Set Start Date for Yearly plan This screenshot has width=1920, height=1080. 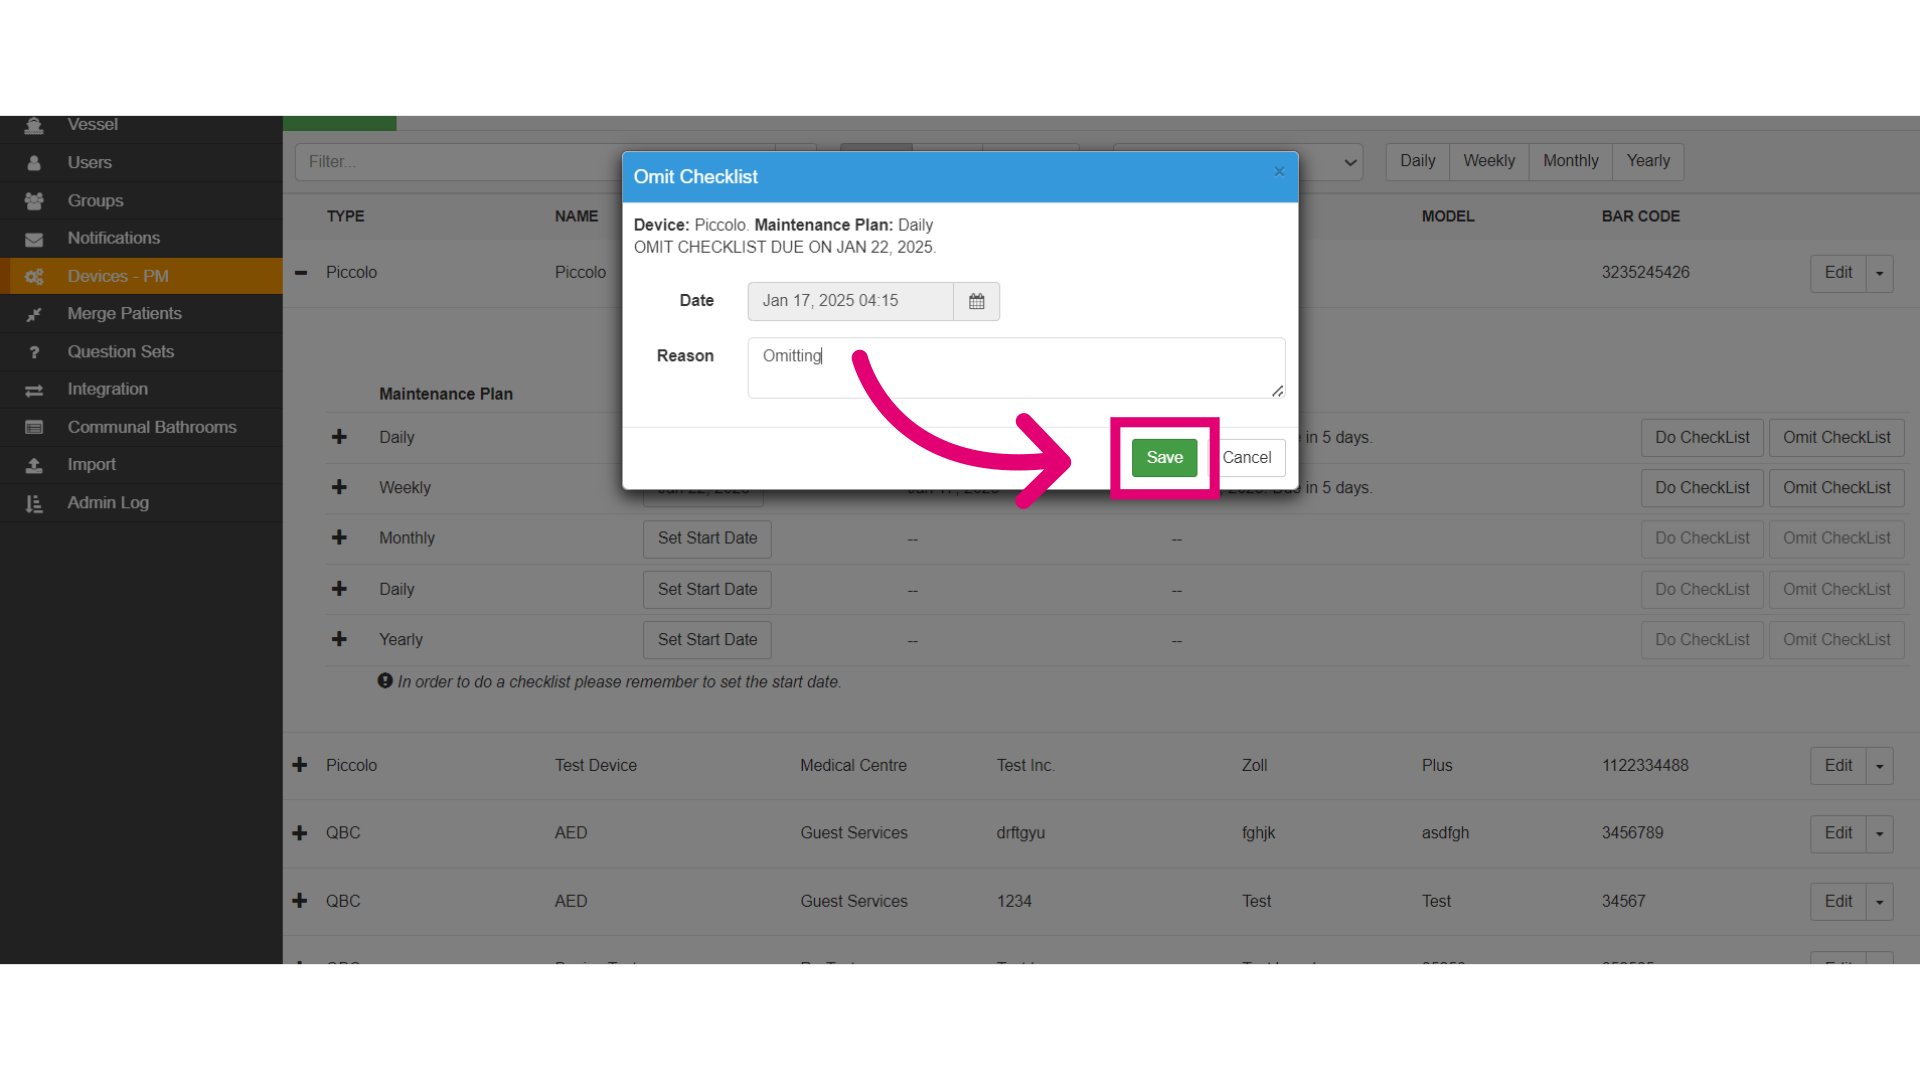(x=707, y=640)
